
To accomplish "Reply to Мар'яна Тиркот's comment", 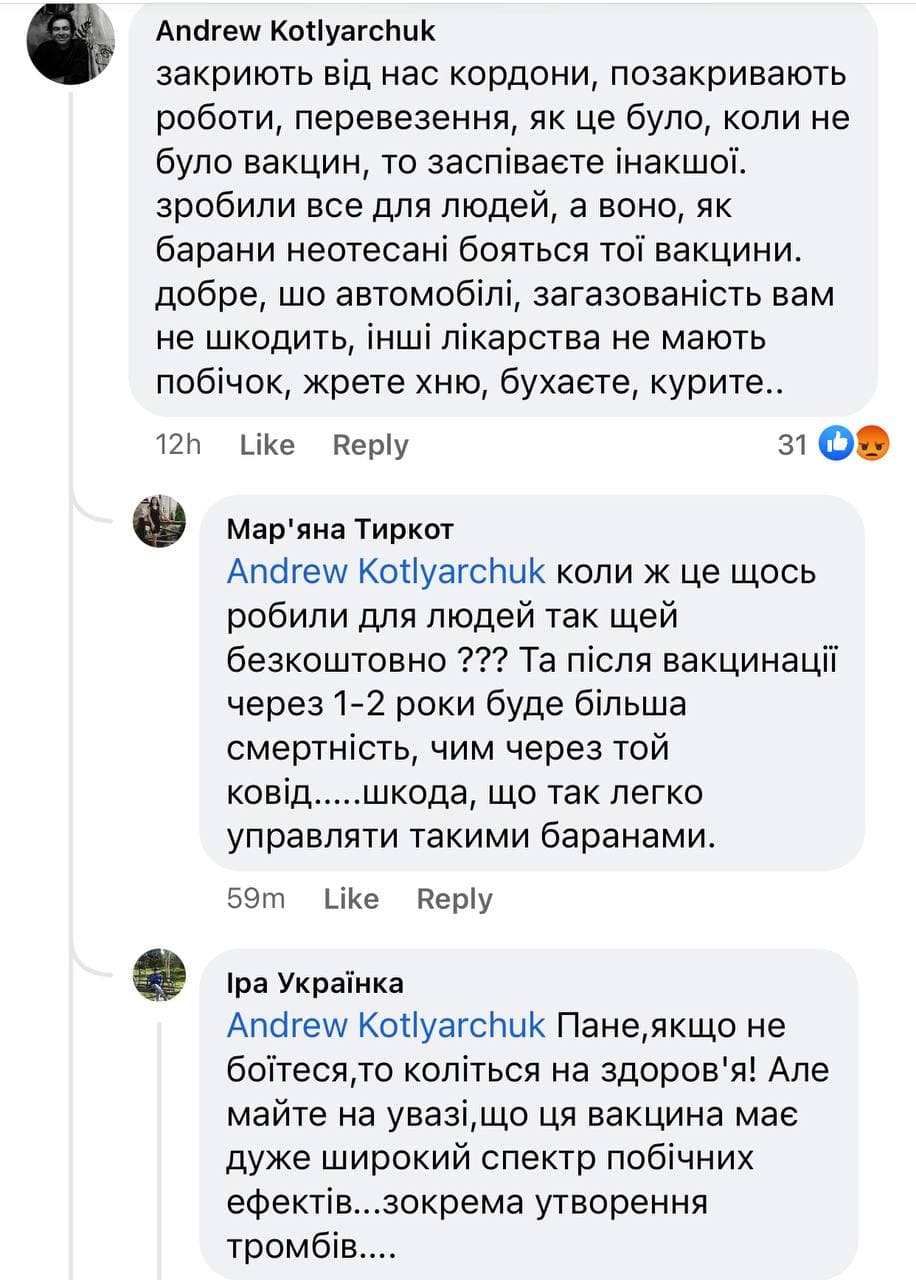I will 454,899.
